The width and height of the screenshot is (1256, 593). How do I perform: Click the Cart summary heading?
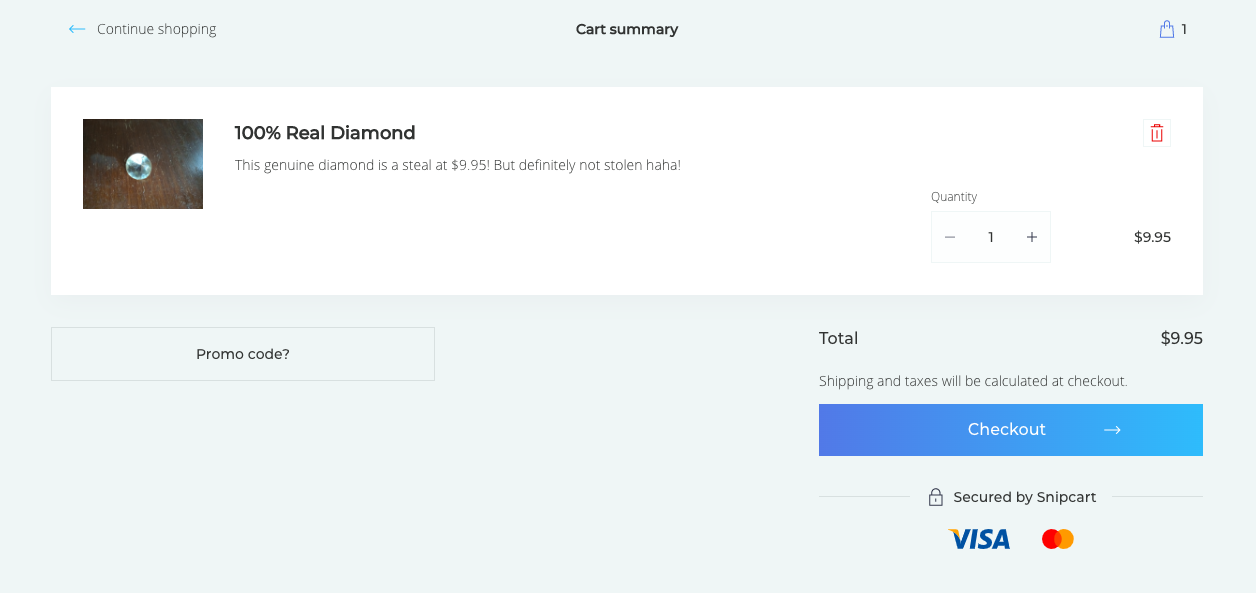coord(627,29)
